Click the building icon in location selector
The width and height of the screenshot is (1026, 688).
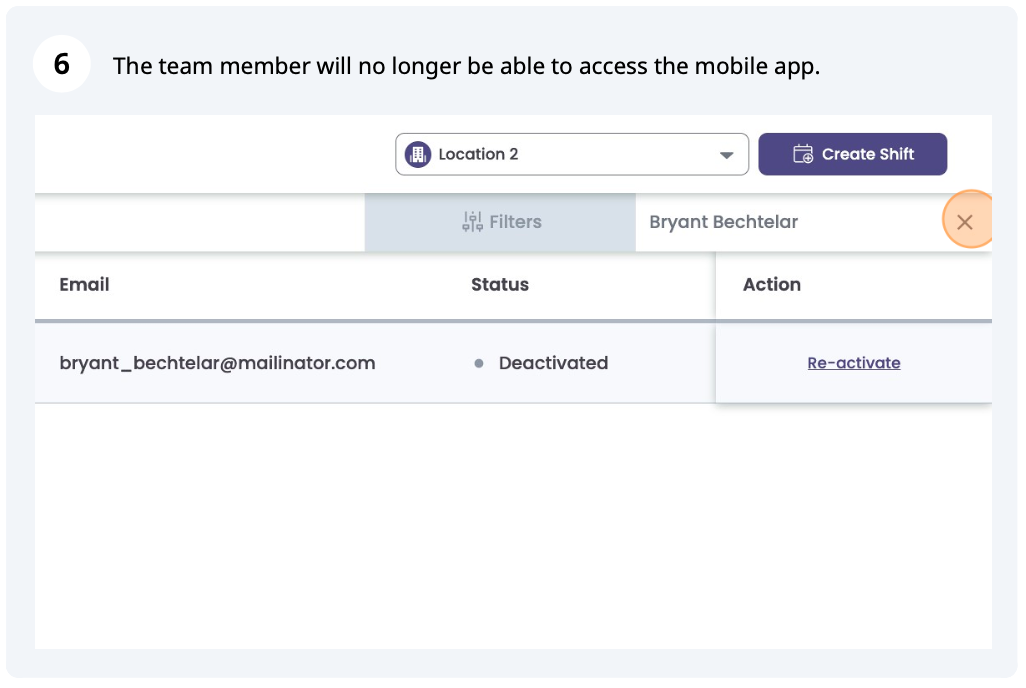(x=417, y=154)
